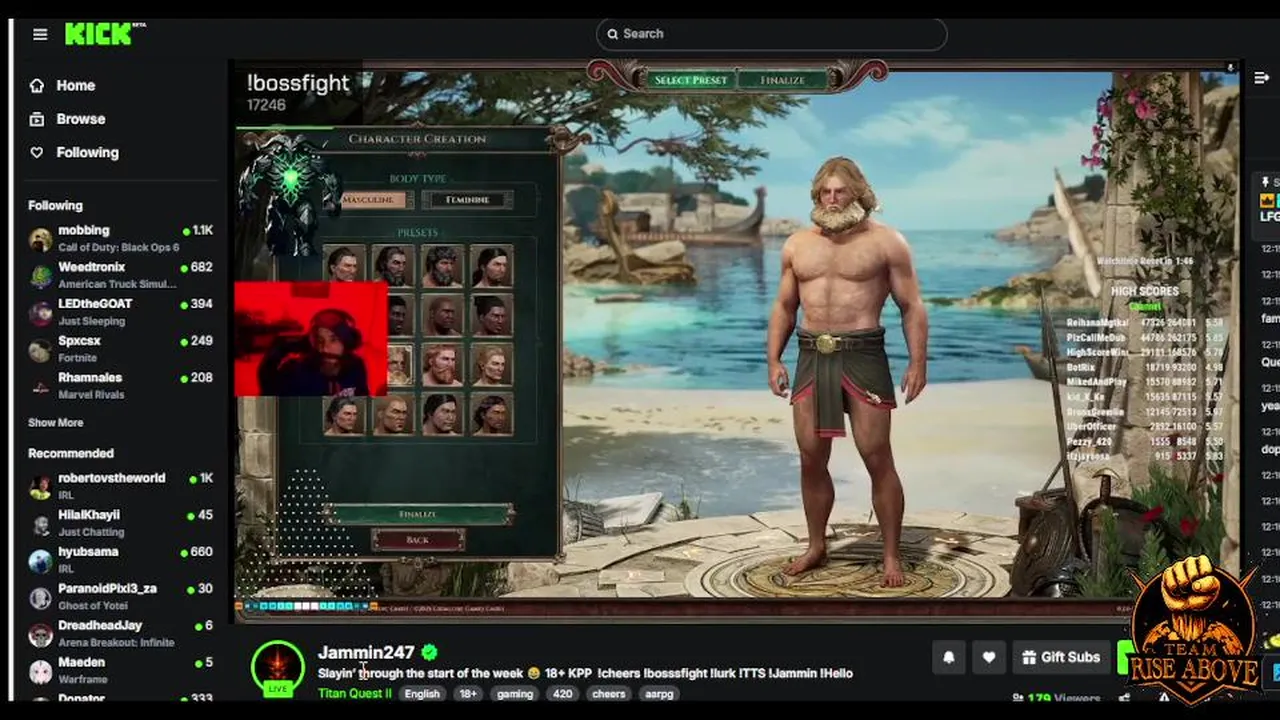Click the search magnifier icon
Image resolution: width=1280 pixels, height=720 pixels.
(x=611, y=34)
